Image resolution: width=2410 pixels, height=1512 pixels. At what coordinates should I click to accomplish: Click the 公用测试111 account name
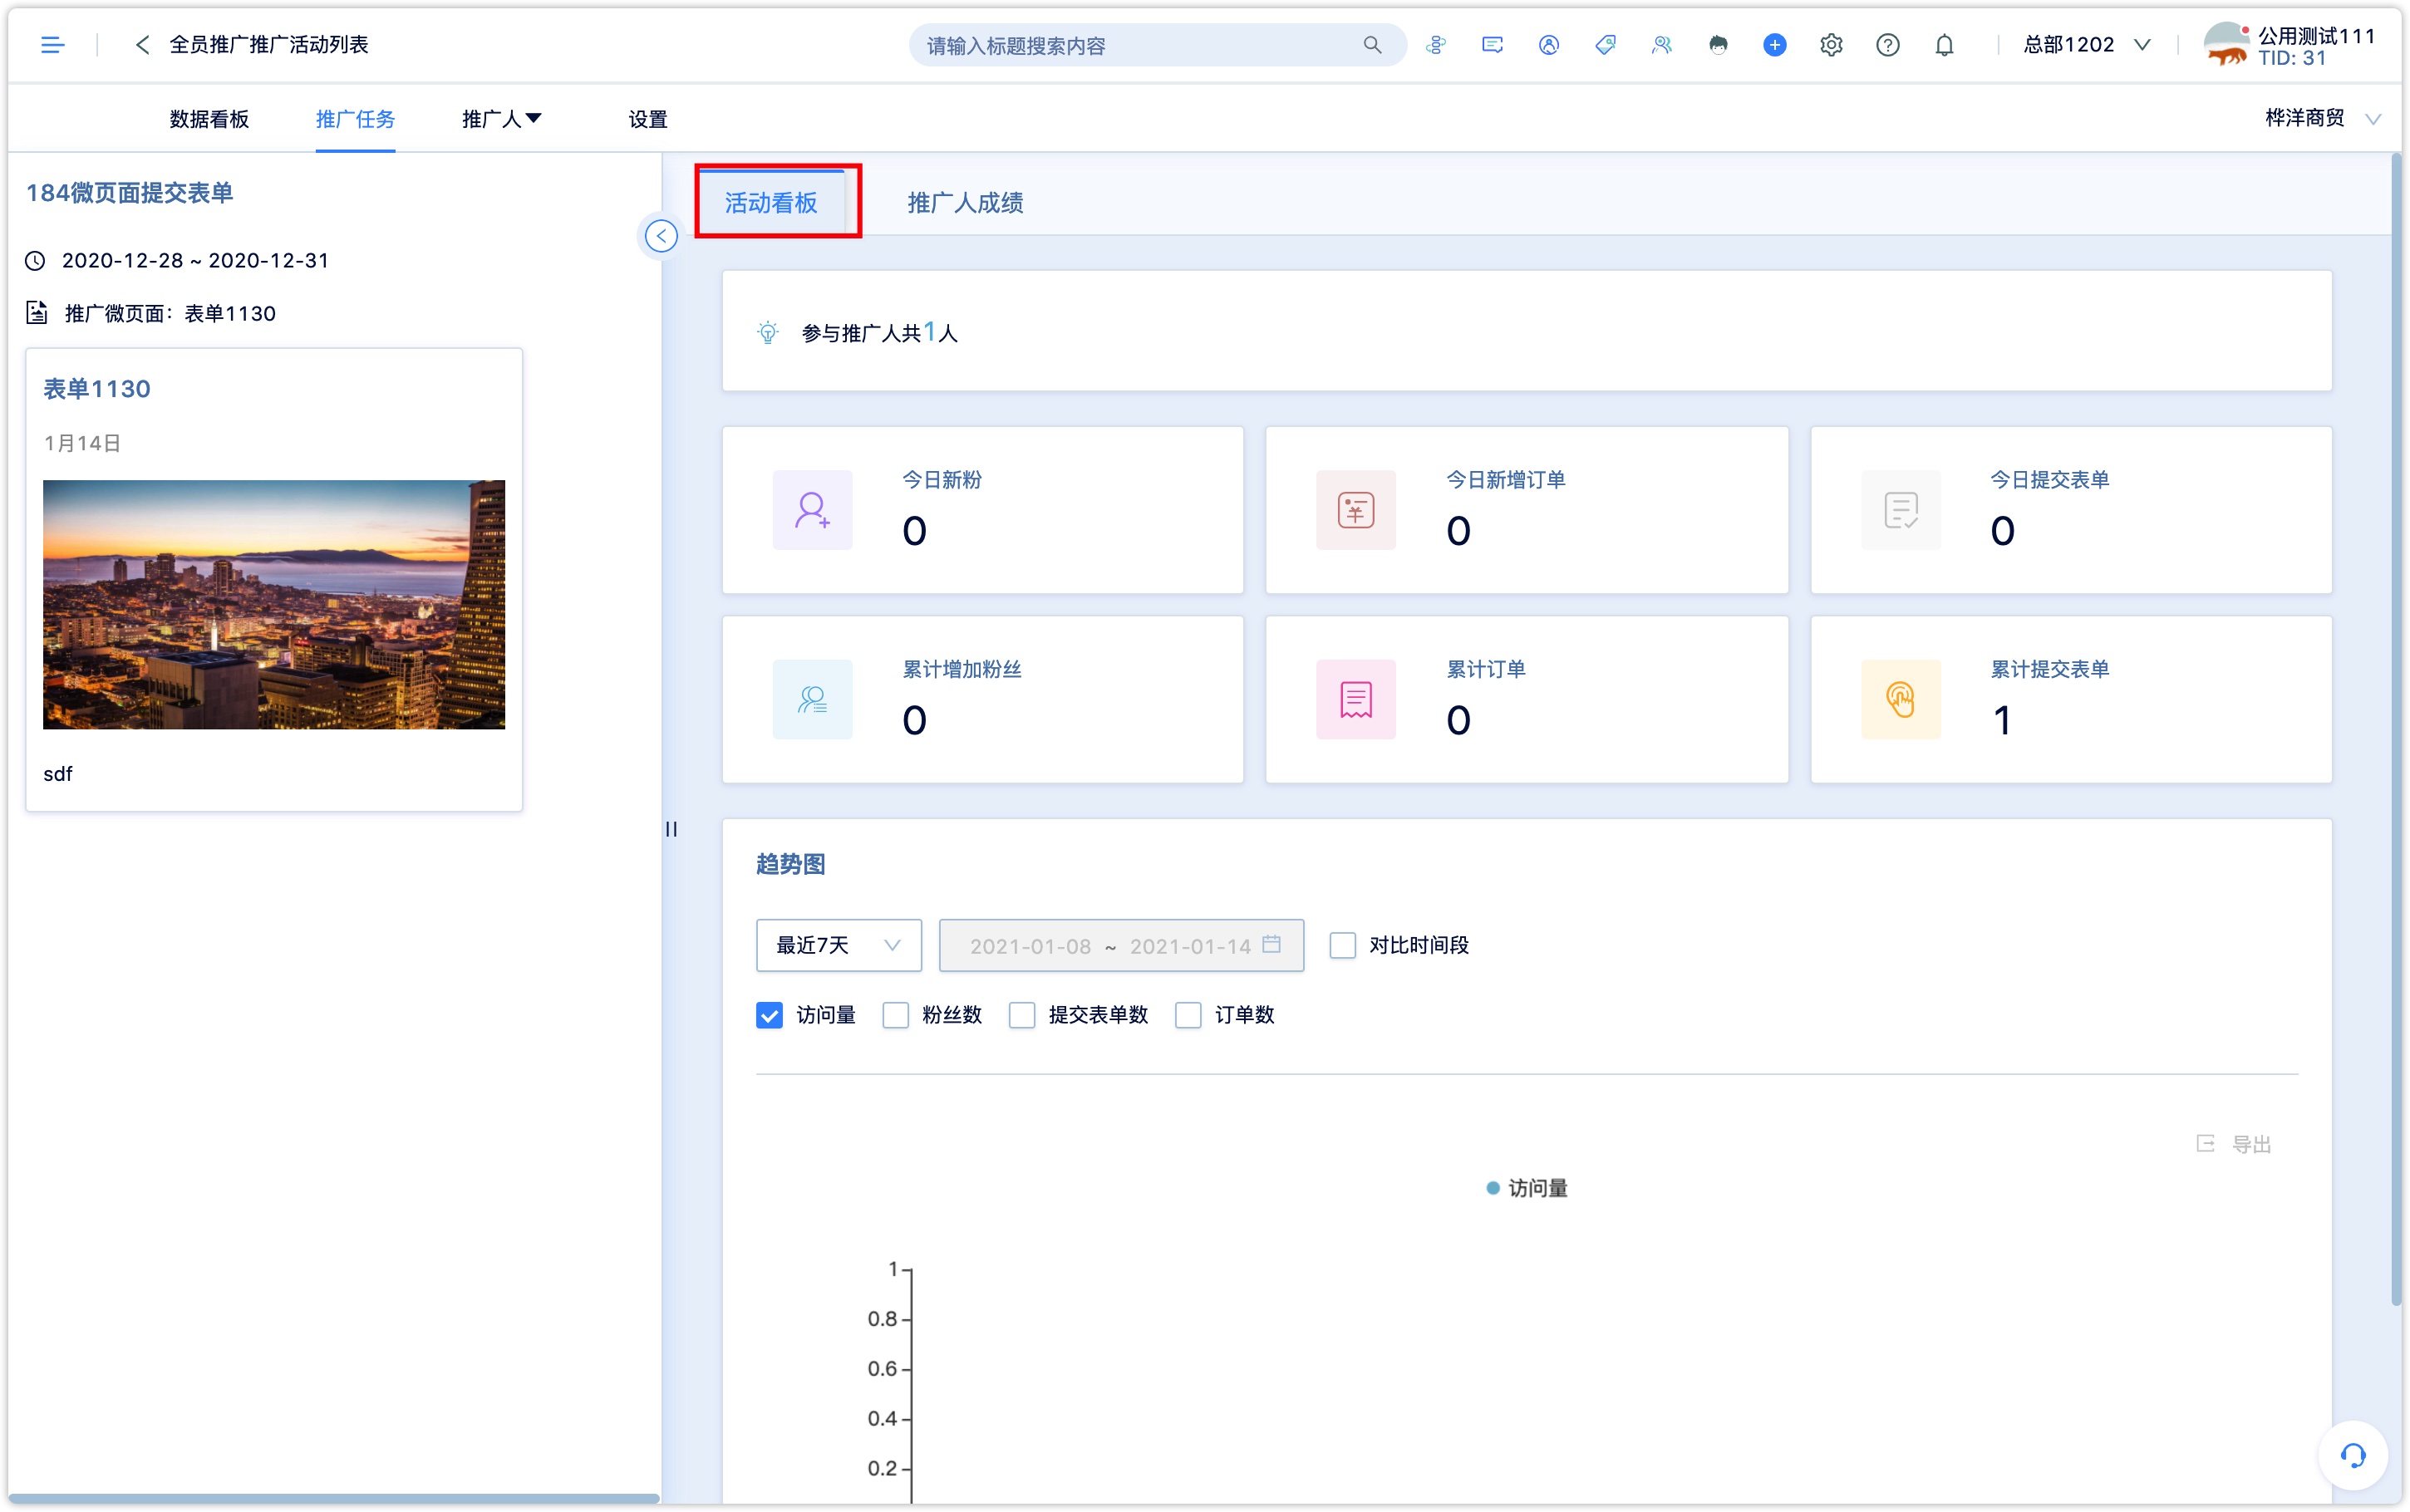click(2316, 35)
